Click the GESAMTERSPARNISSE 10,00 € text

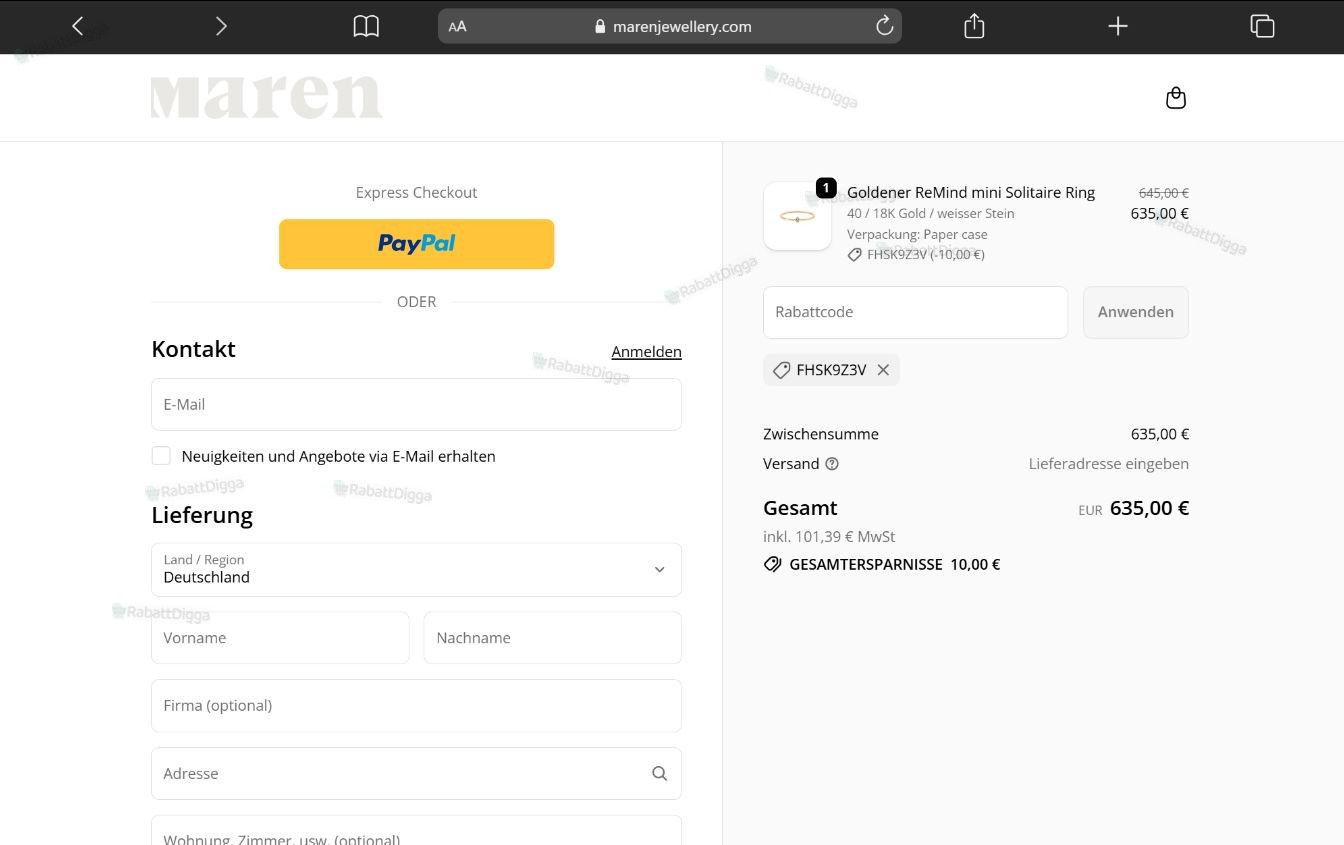tap(894, 564)
